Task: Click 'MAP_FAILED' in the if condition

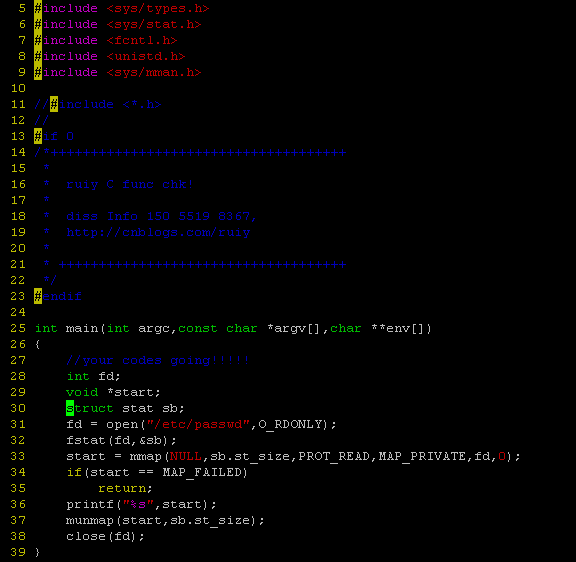Action: pos(202,472)
